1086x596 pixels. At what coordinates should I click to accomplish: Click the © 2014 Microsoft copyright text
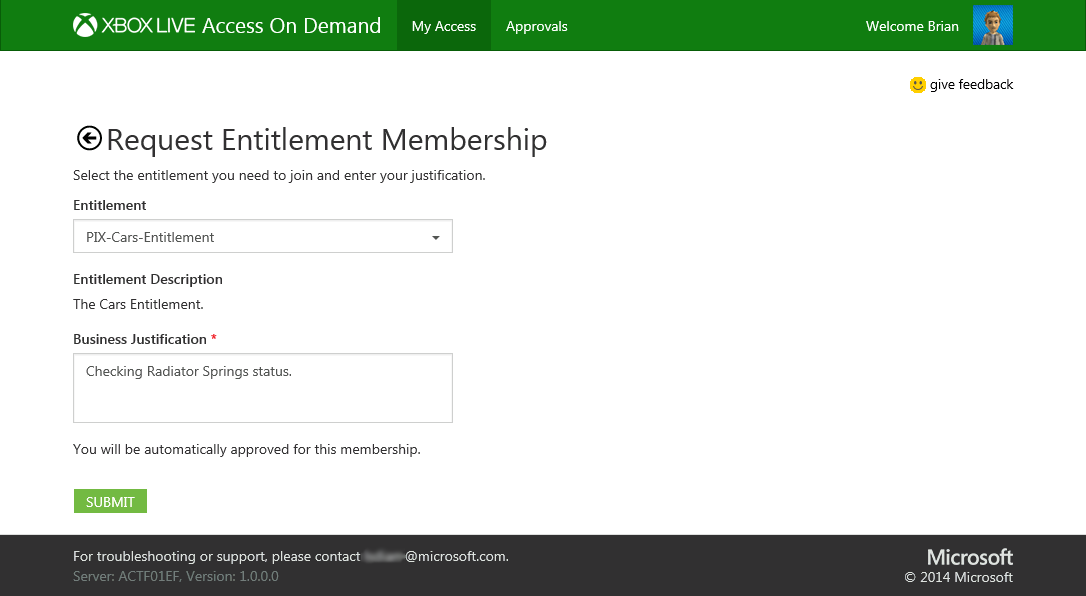(959, 577)
